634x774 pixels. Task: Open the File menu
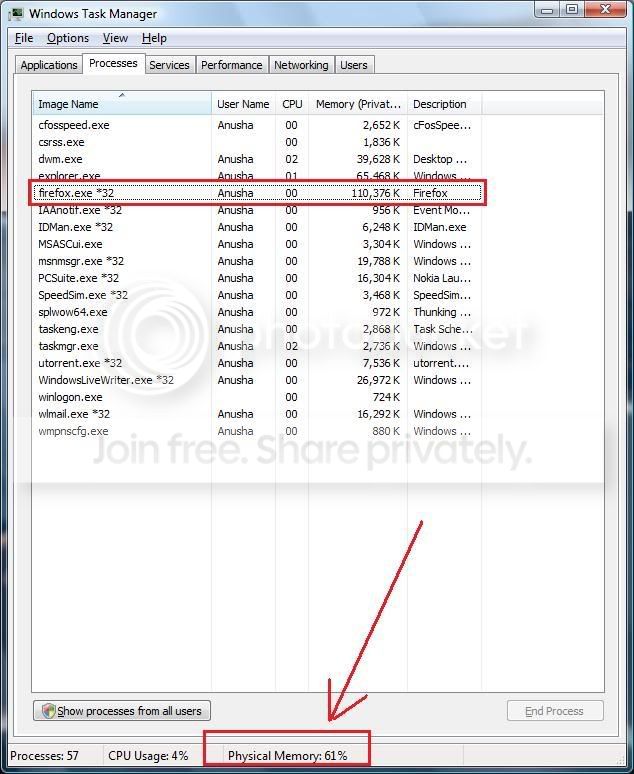(24, 38)
